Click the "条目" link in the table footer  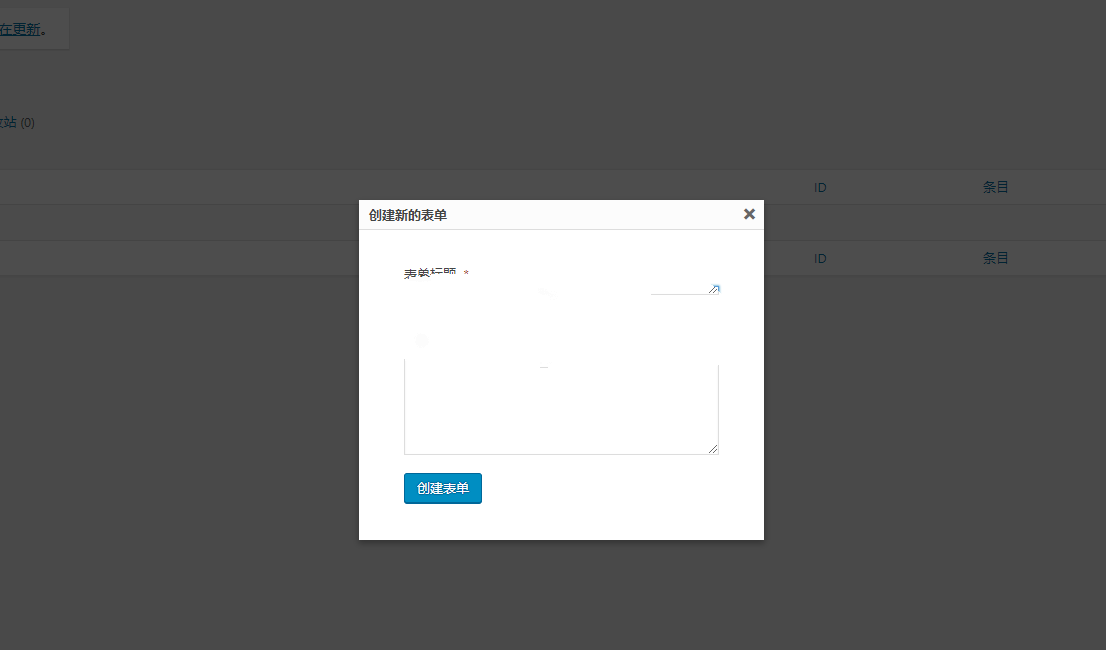pyautogui.click(x=995, y=258)
